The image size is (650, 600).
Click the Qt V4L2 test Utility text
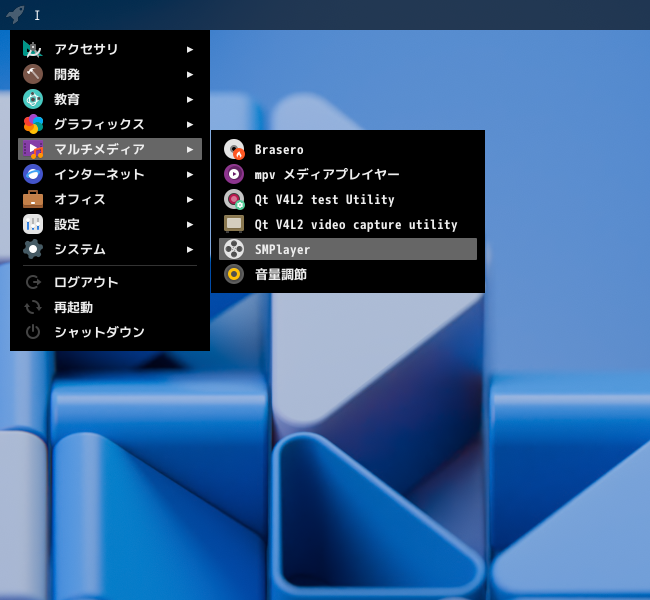[x=325, y=199]
